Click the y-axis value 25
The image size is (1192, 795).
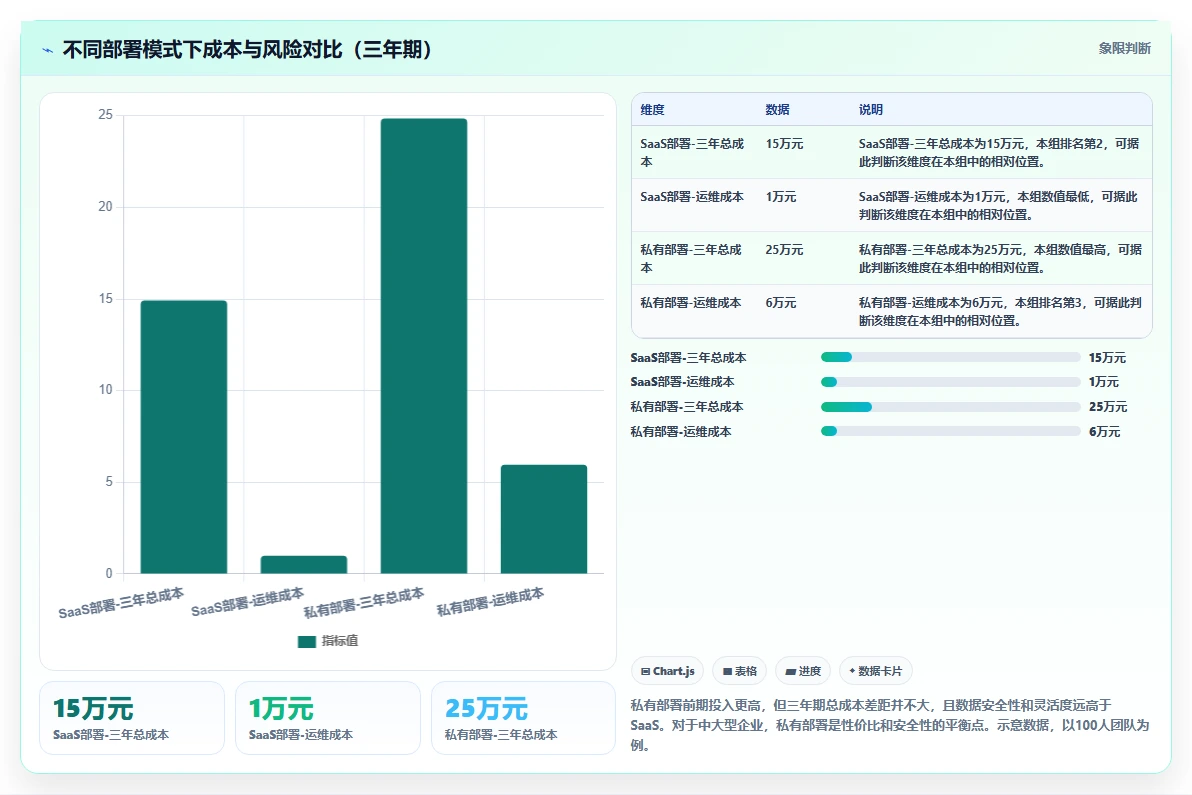click(106, 115)
